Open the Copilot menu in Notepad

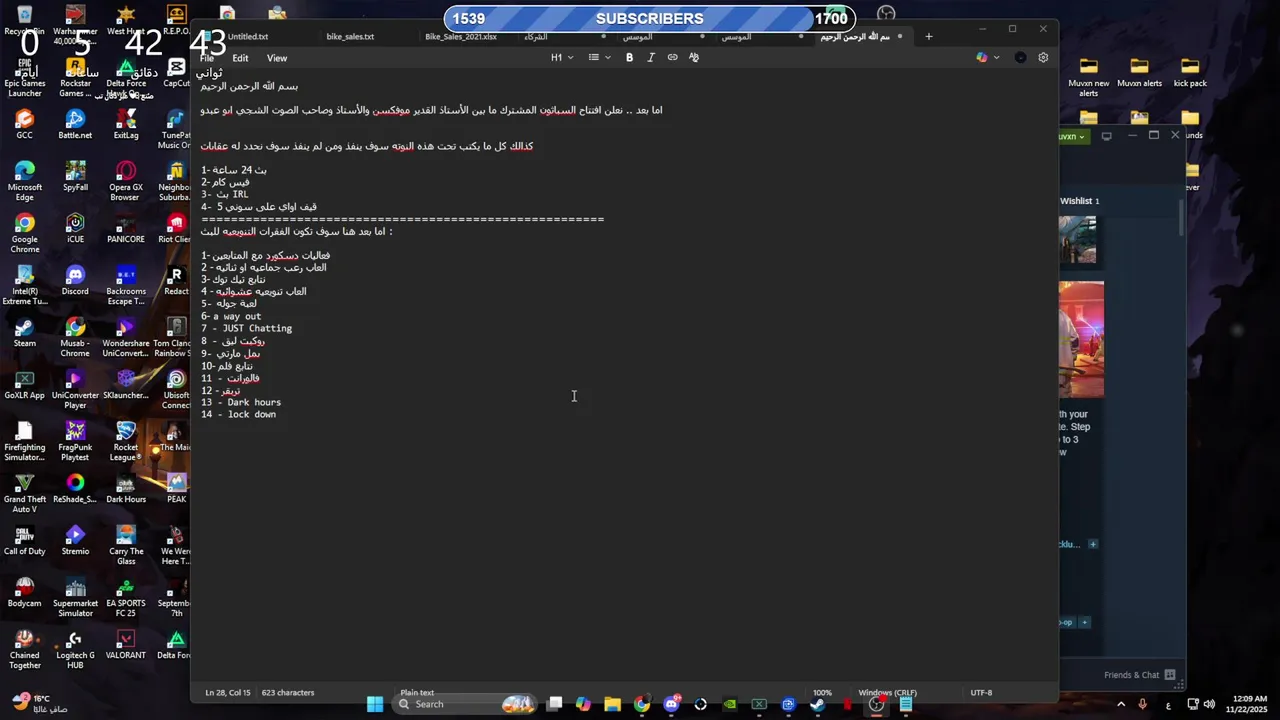[987, 58]
